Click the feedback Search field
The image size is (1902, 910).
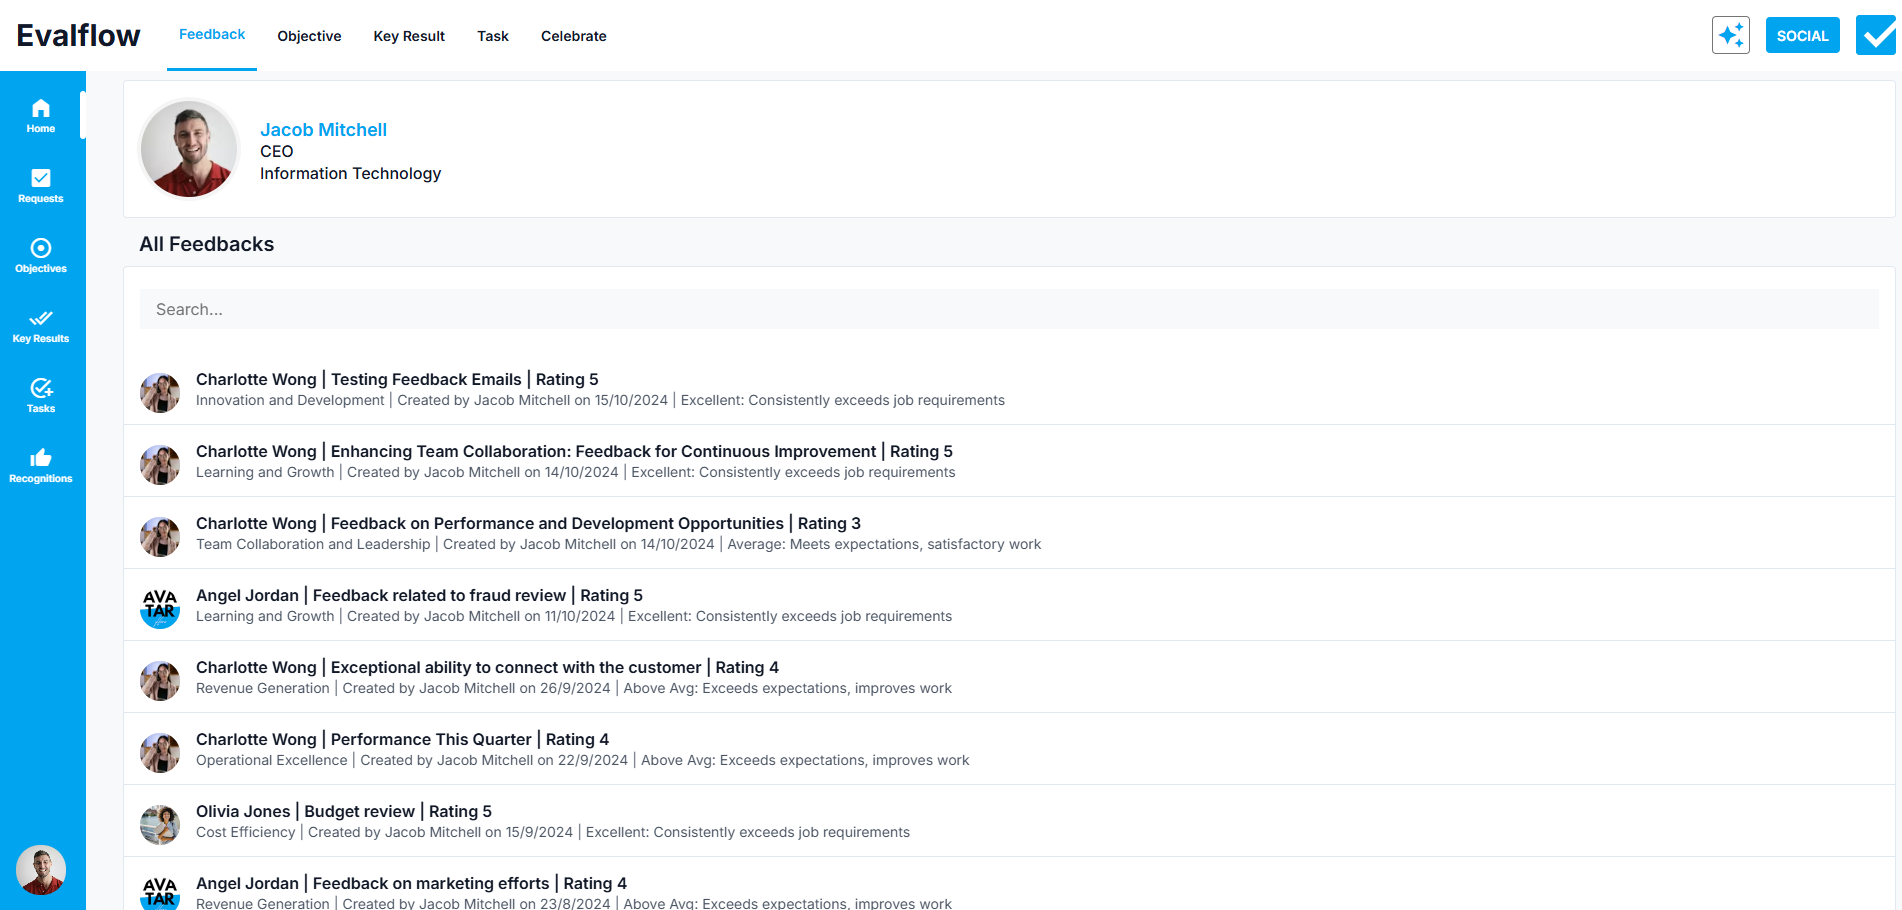coord(1008,309)
